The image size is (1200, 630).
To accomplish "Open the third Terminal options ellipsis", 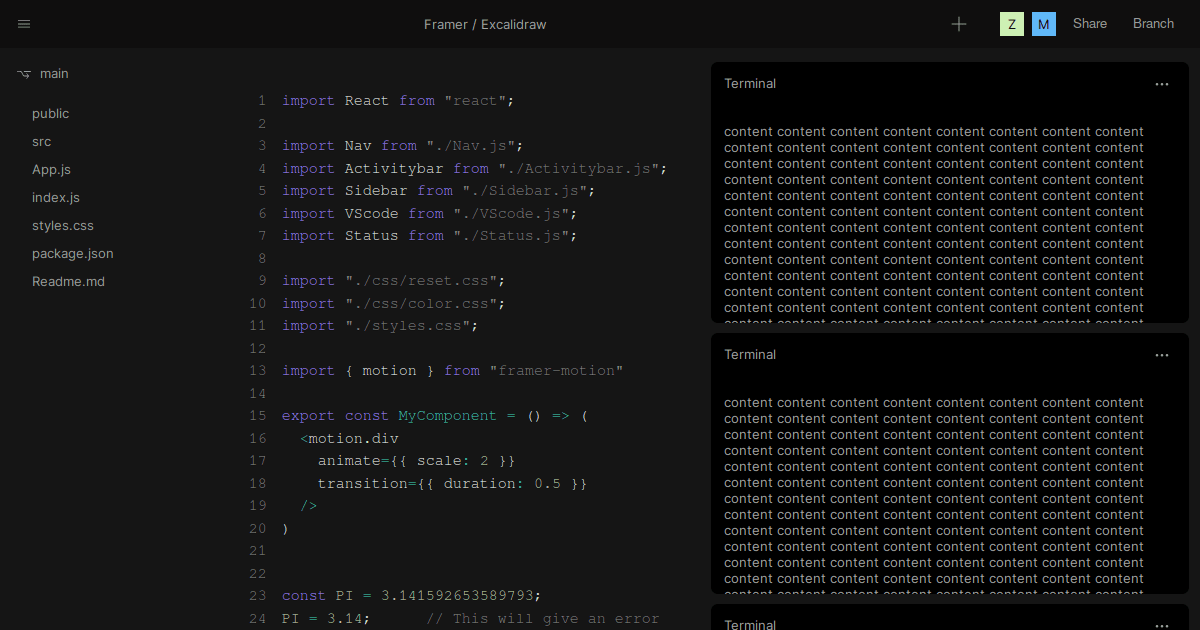I will coord(1162,624).
